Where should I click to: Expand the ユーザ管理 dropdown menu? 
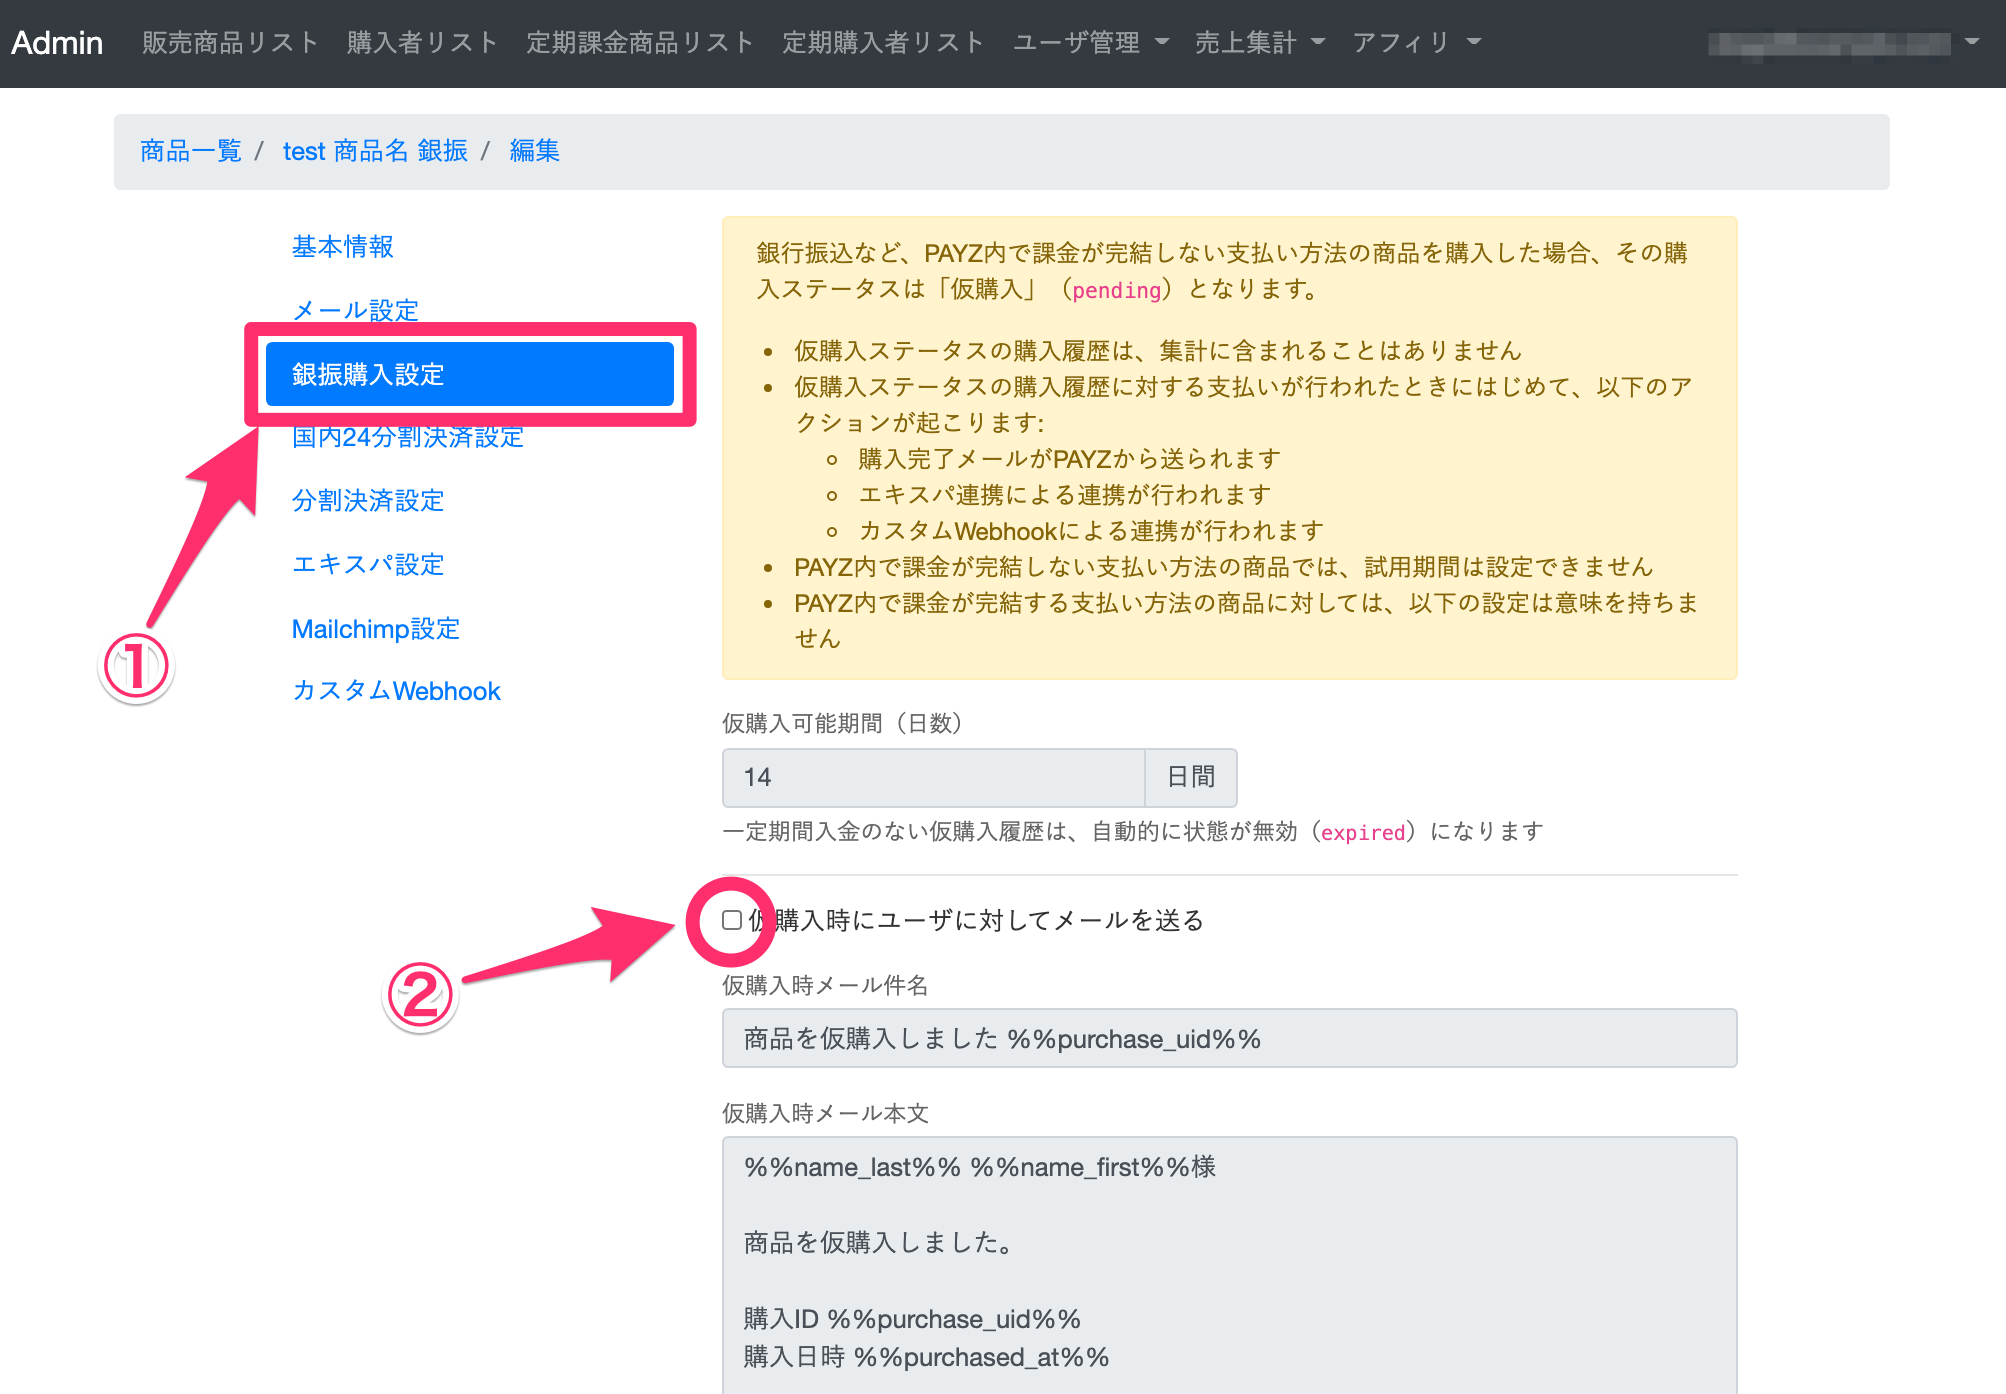pos(1090,43)
